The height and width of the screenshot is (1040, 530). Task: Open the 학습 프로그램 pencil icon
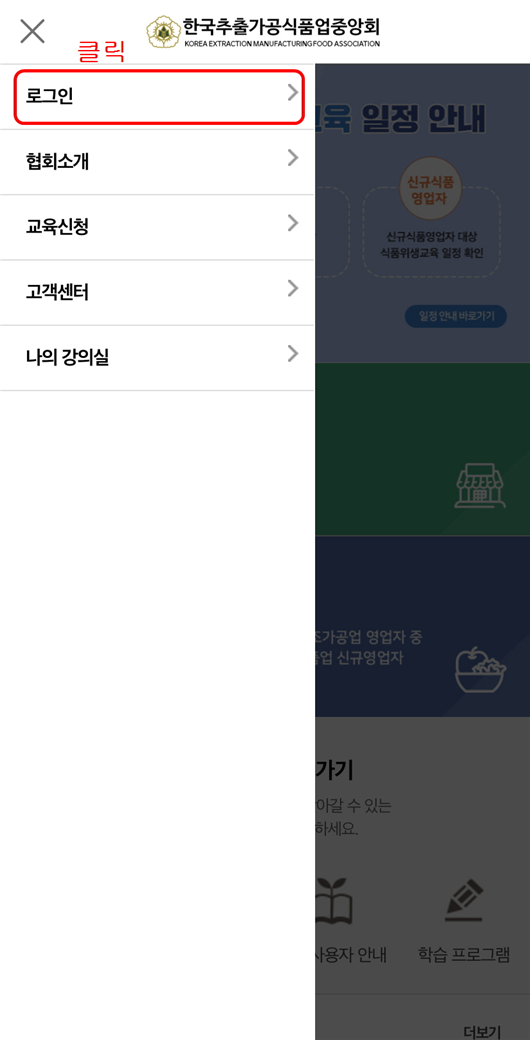464,900
